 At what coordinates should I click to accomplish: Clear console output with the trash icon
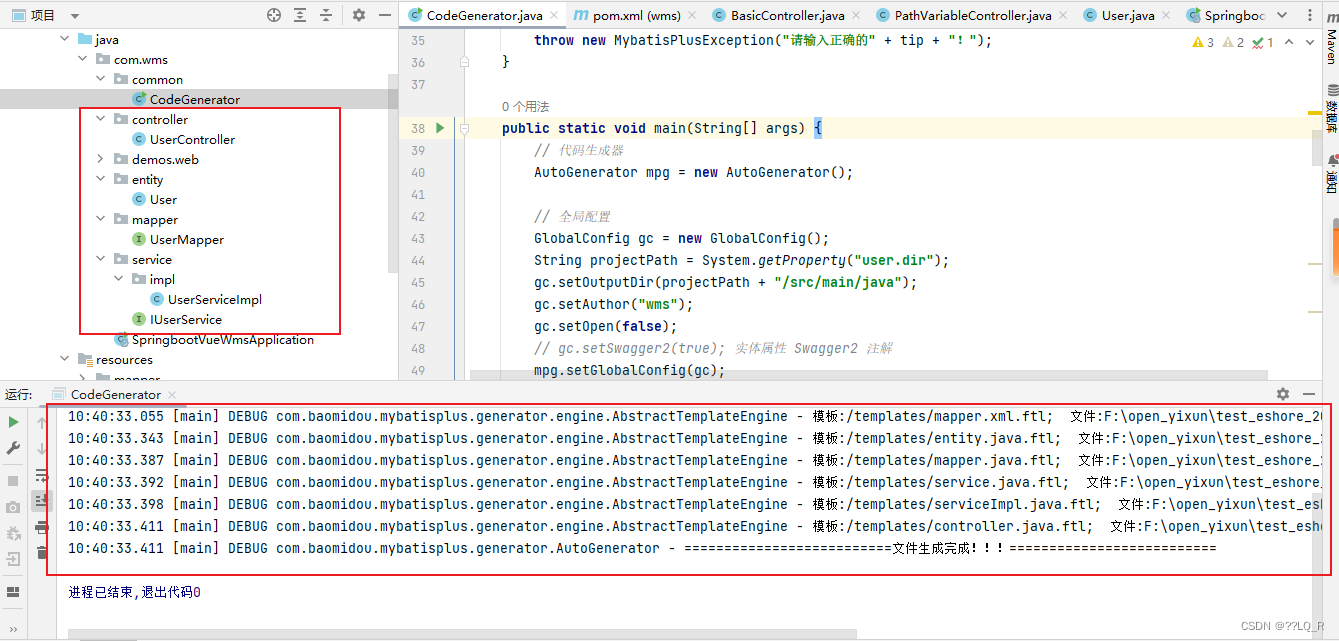coord(41,553)
